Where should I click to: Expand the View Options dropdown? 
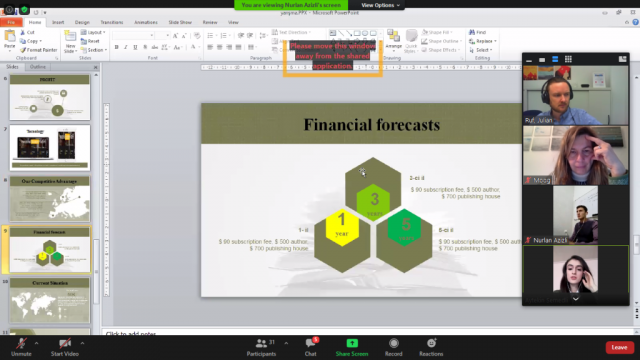click(x=380, y=5)
